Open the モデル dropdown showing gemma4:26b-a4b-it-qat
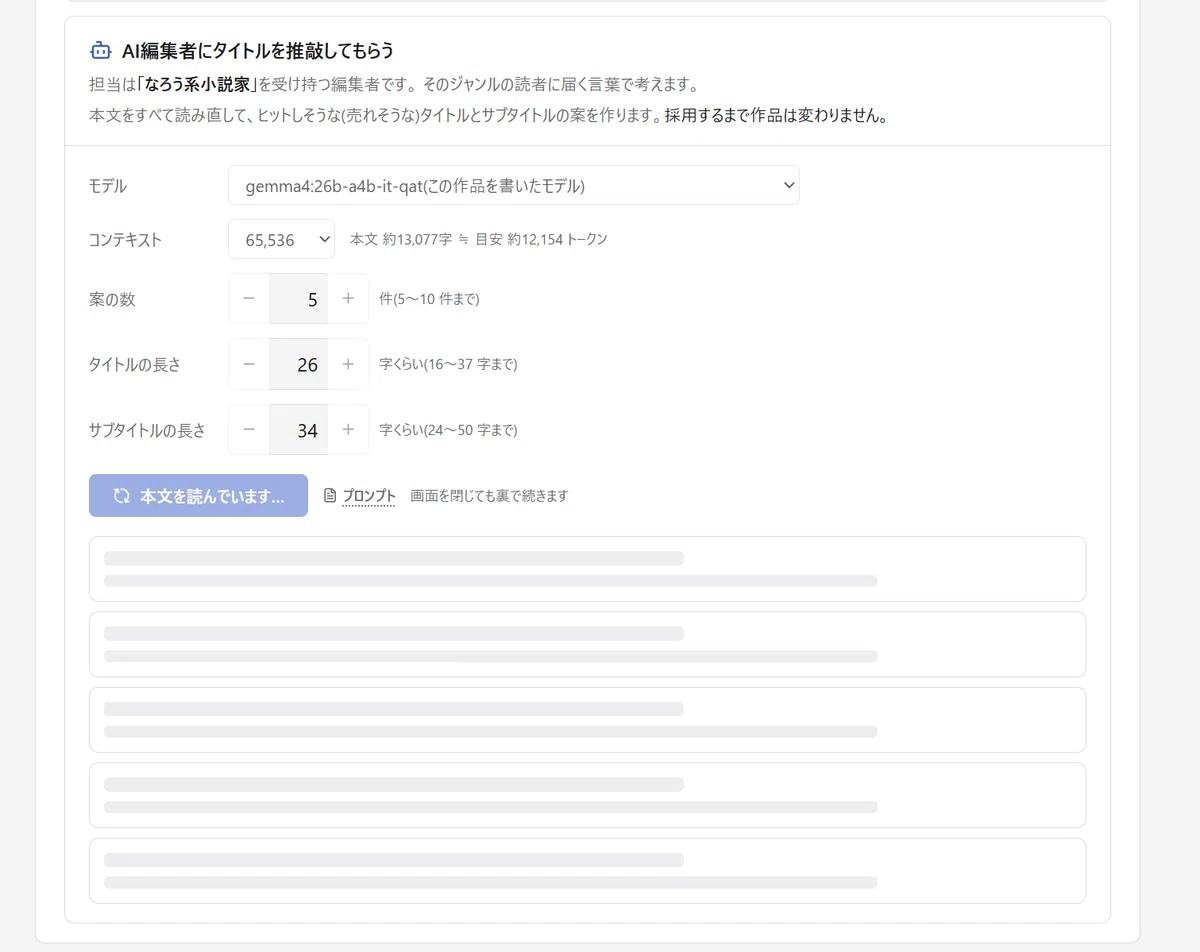 514,185
